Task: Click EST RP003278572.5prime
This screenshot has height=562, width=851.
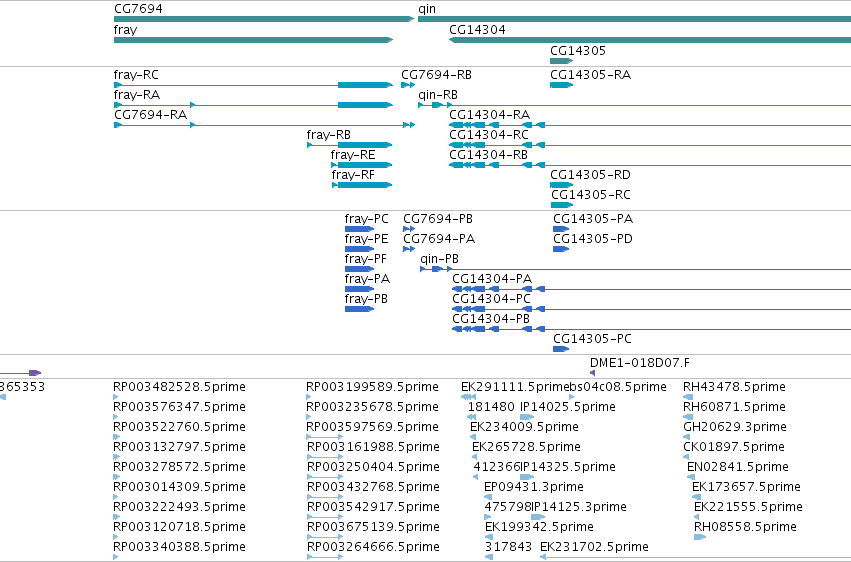Action: (179, 467)
